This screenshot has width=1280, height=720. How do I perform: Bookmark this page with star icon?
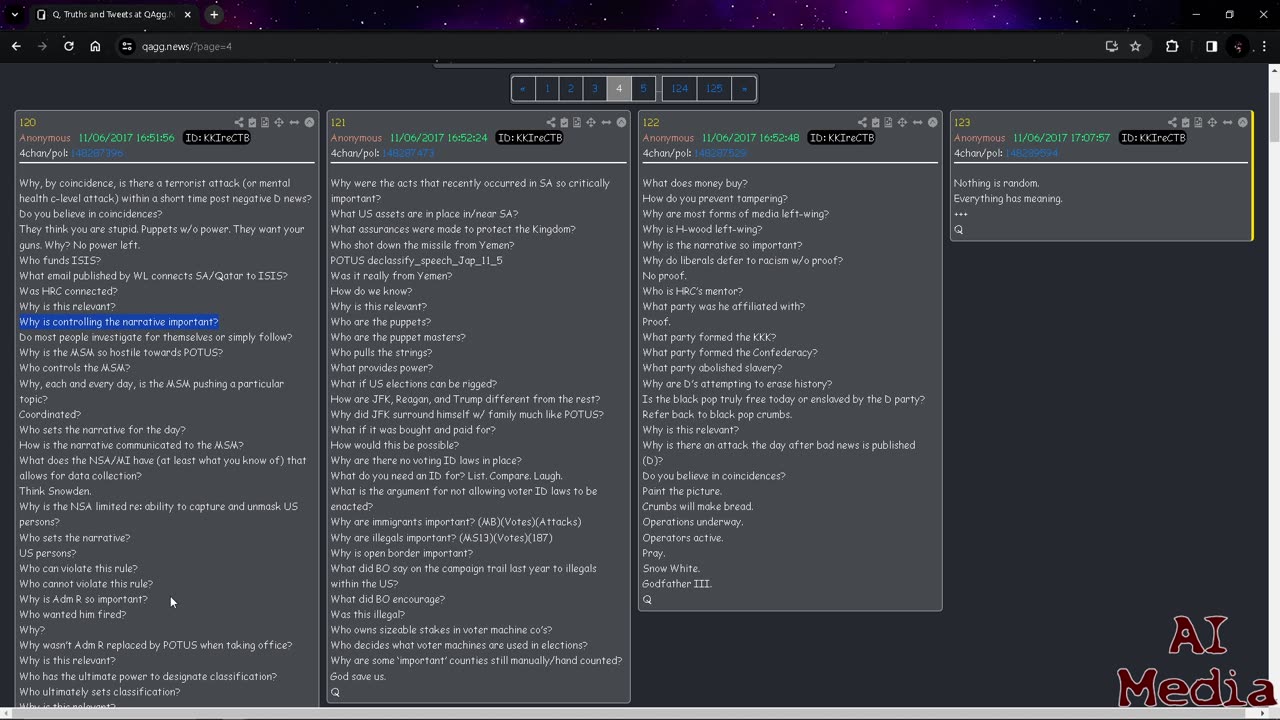[1135, 46]
